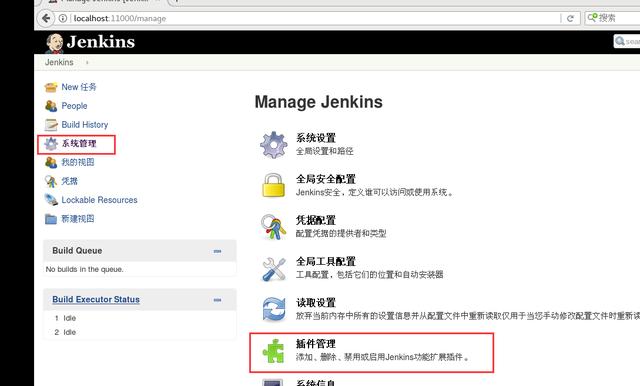
Task: Open the Build History link
Action: point(85,124)
